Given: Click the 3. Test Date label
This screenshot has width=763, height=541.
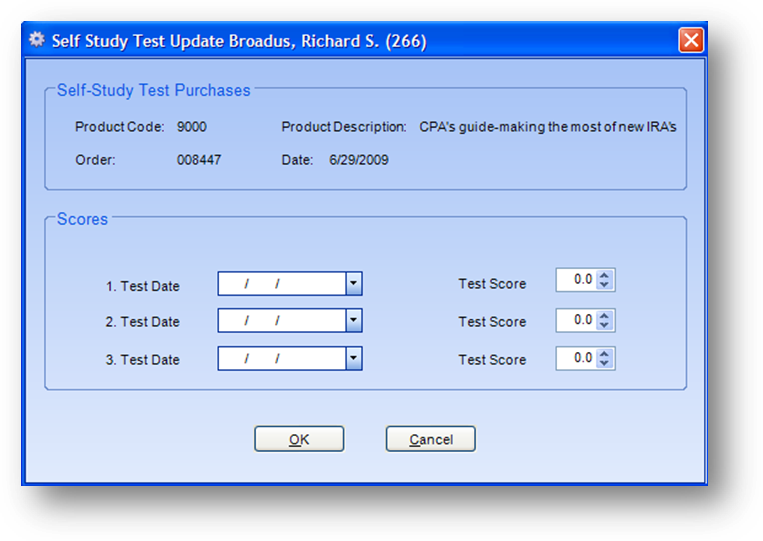Looking at the screenshot, I should pos(143,360).
